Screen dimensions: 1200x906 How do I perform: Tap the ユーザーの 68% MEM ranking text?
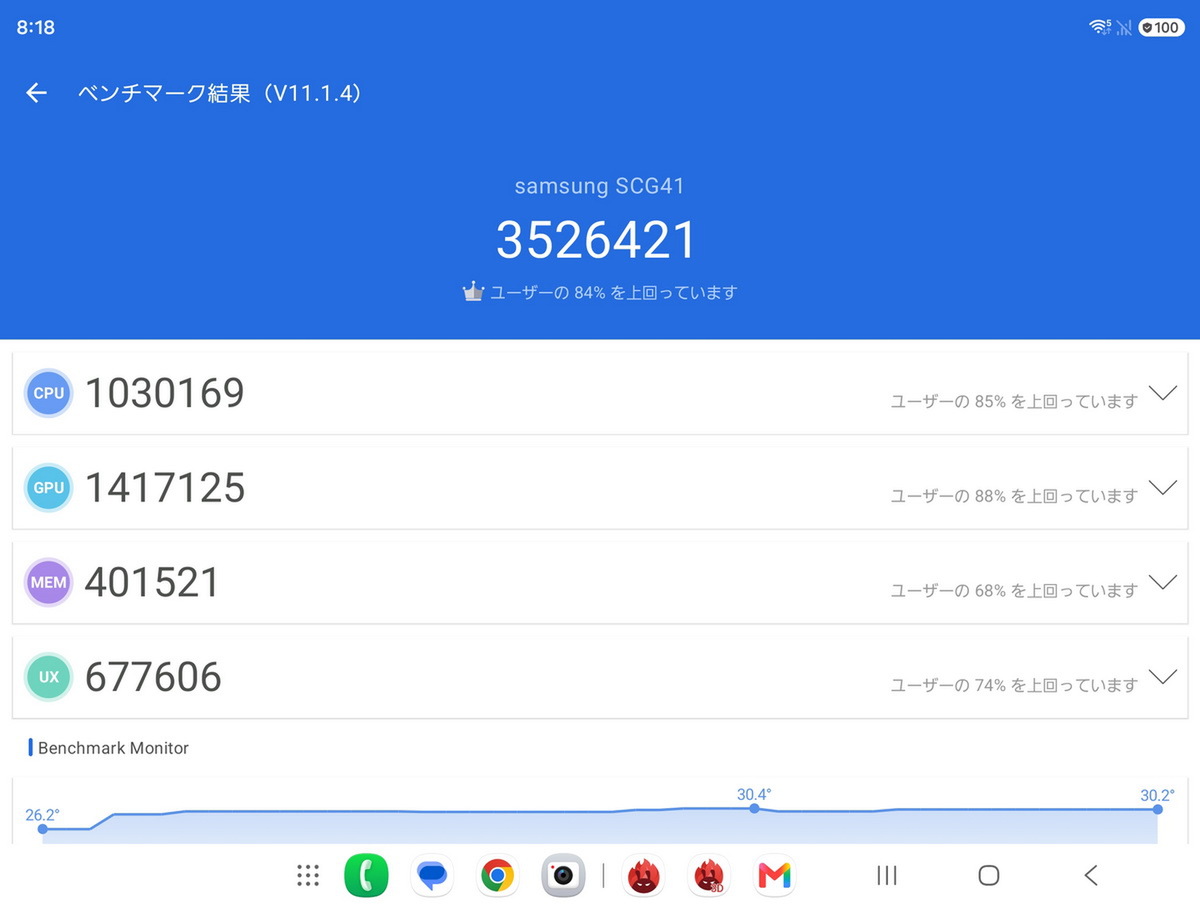(1014, 591)
